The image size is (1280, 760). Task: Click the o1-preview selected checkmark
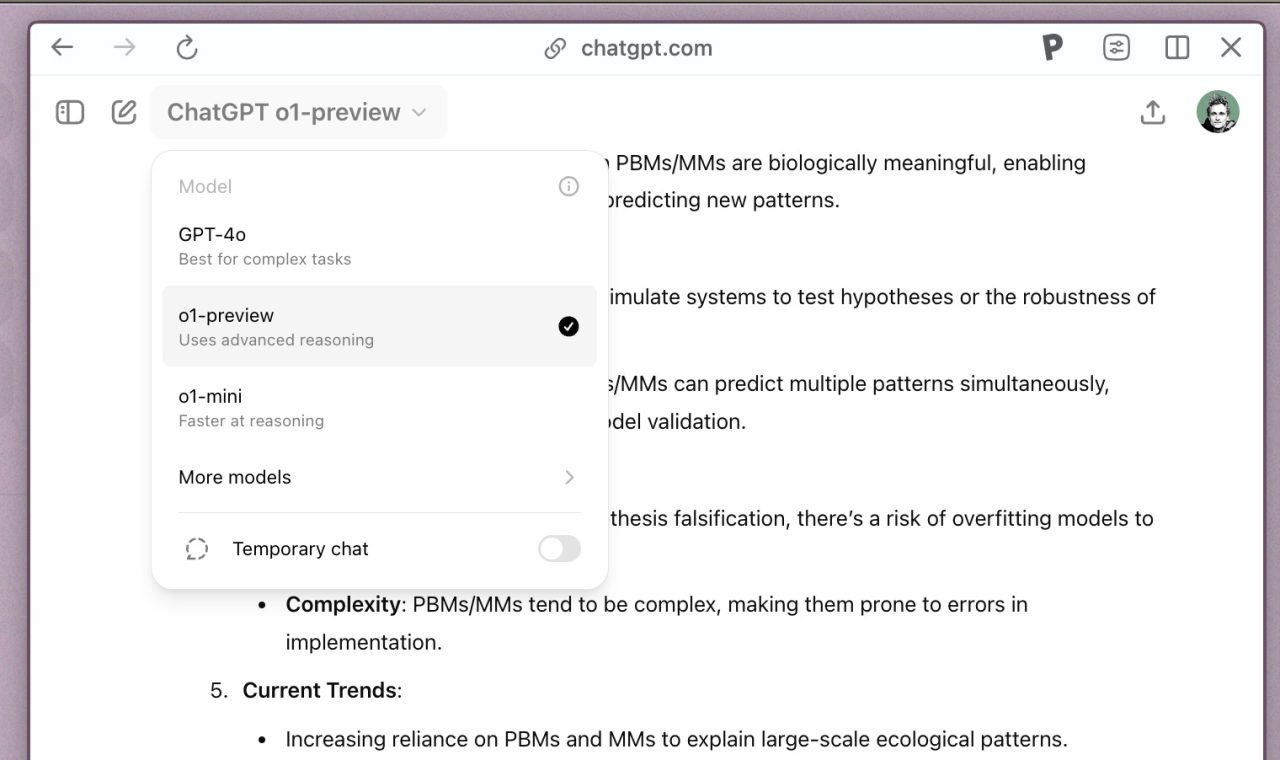tap(569, 326)
